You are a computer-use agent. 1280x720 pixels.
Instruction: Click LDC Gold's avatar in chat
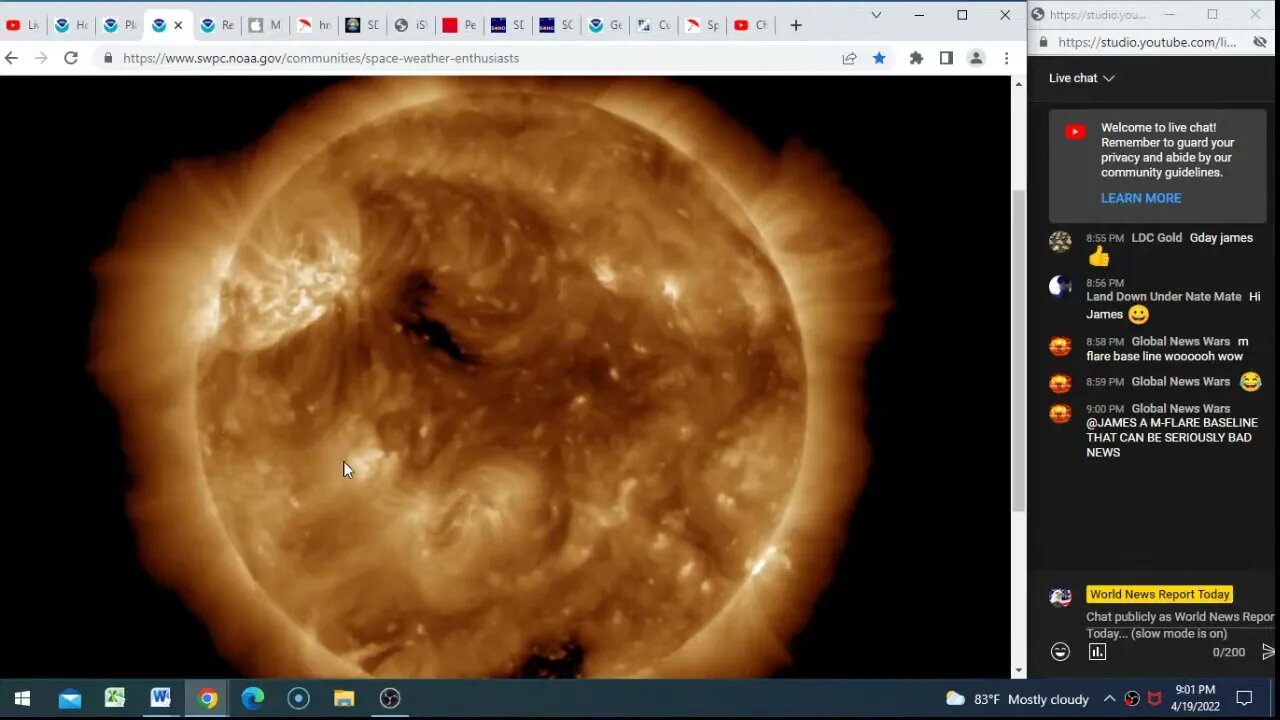pyautogui.click(x=1060, y=241)
